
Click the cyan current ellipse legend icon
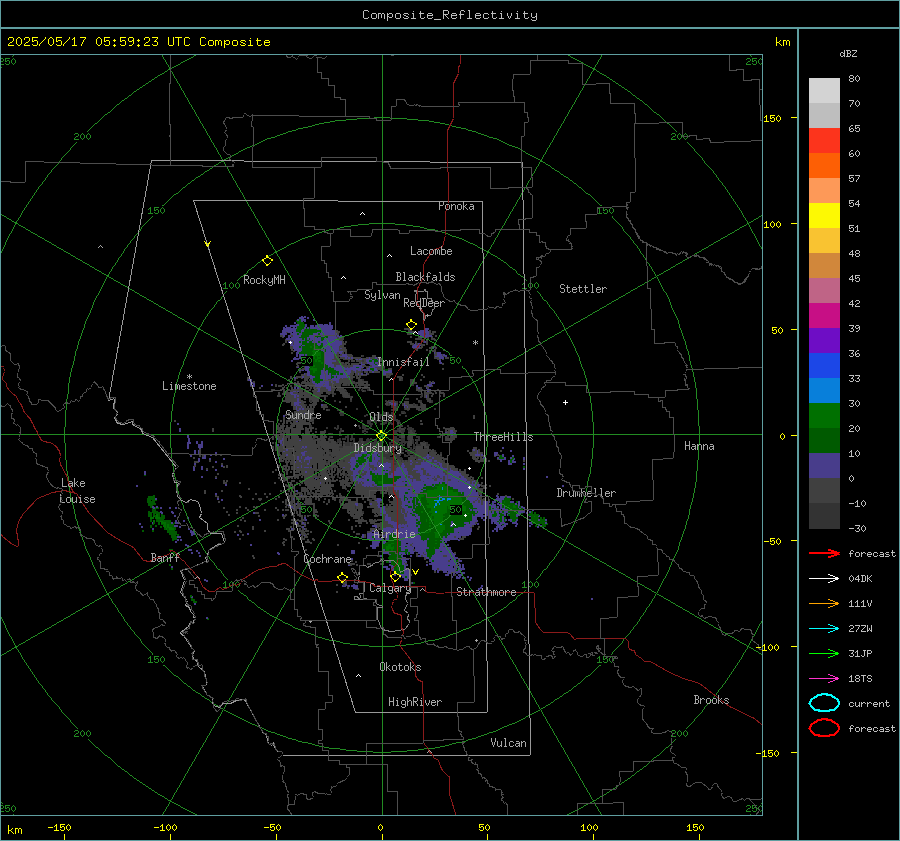pyautogui.click(x=824, y=703)
